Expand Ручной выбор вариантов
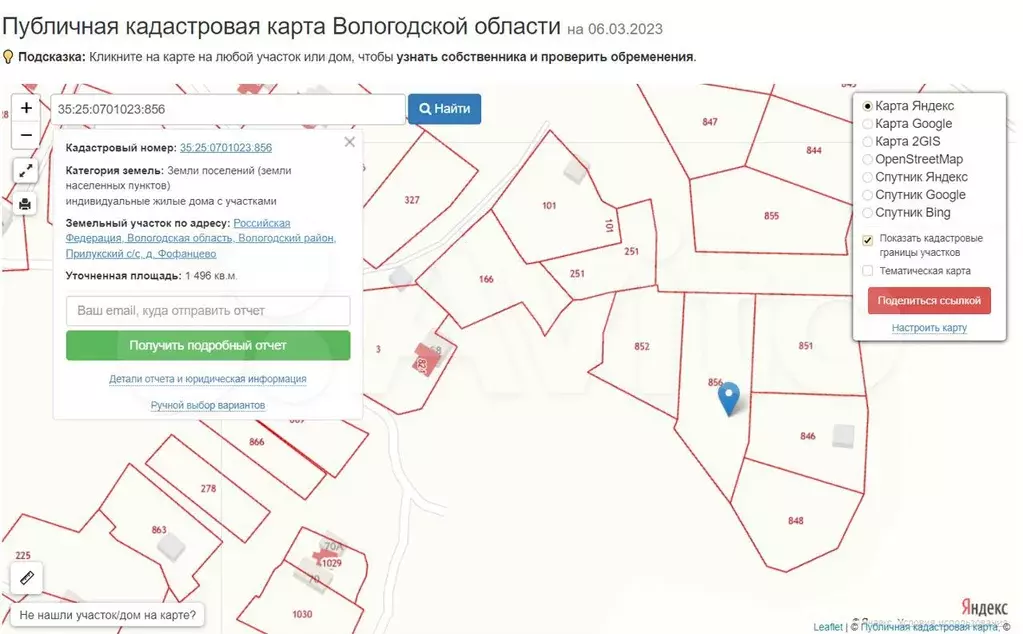1023x634 pixels. 208,405
